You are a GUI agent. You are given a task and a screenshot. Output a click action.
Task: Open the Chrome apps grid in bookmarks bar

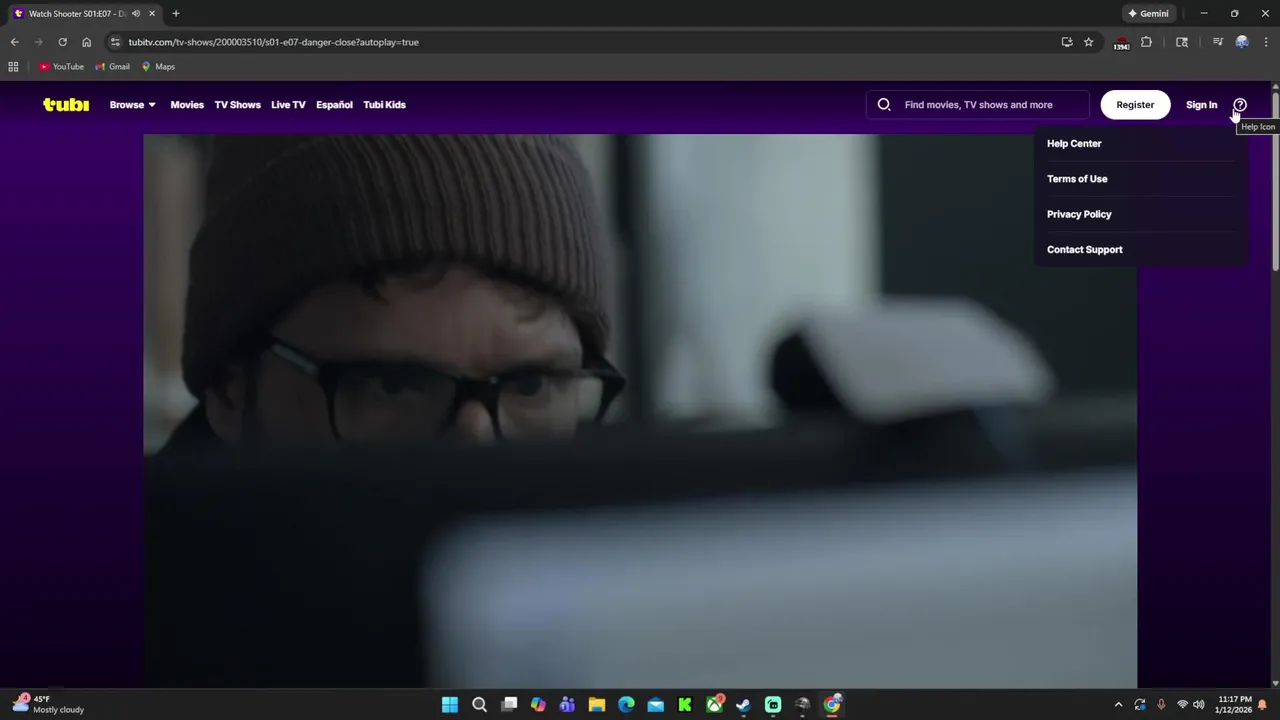[13, 67]
